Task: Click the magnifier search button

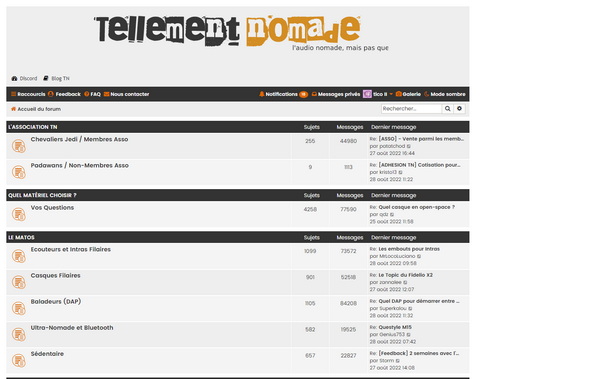Action: 447,109
